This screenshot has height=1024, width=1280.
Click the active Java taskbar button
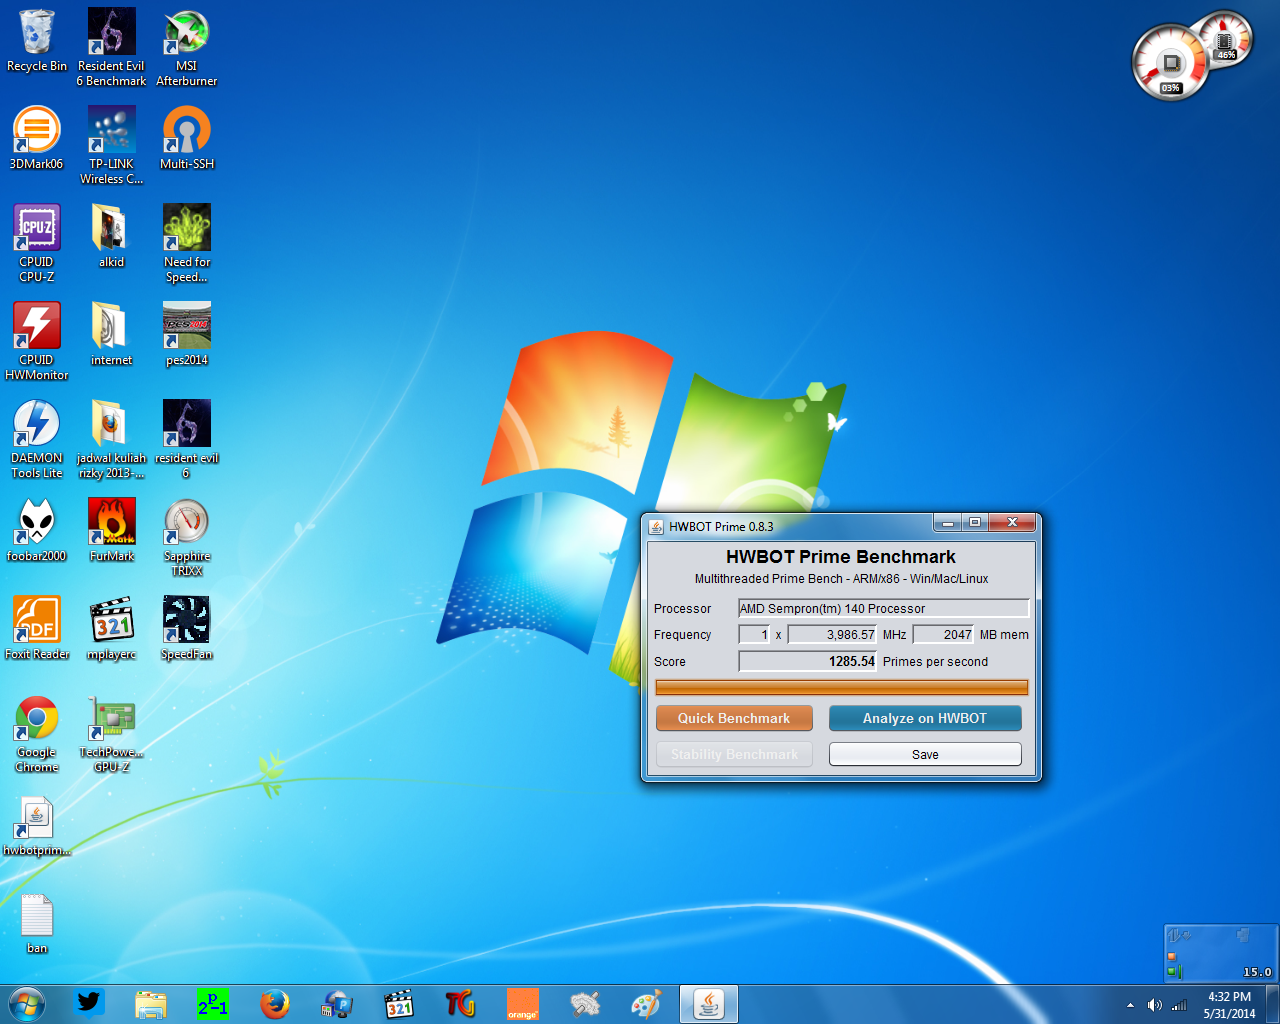[709, 1004]
